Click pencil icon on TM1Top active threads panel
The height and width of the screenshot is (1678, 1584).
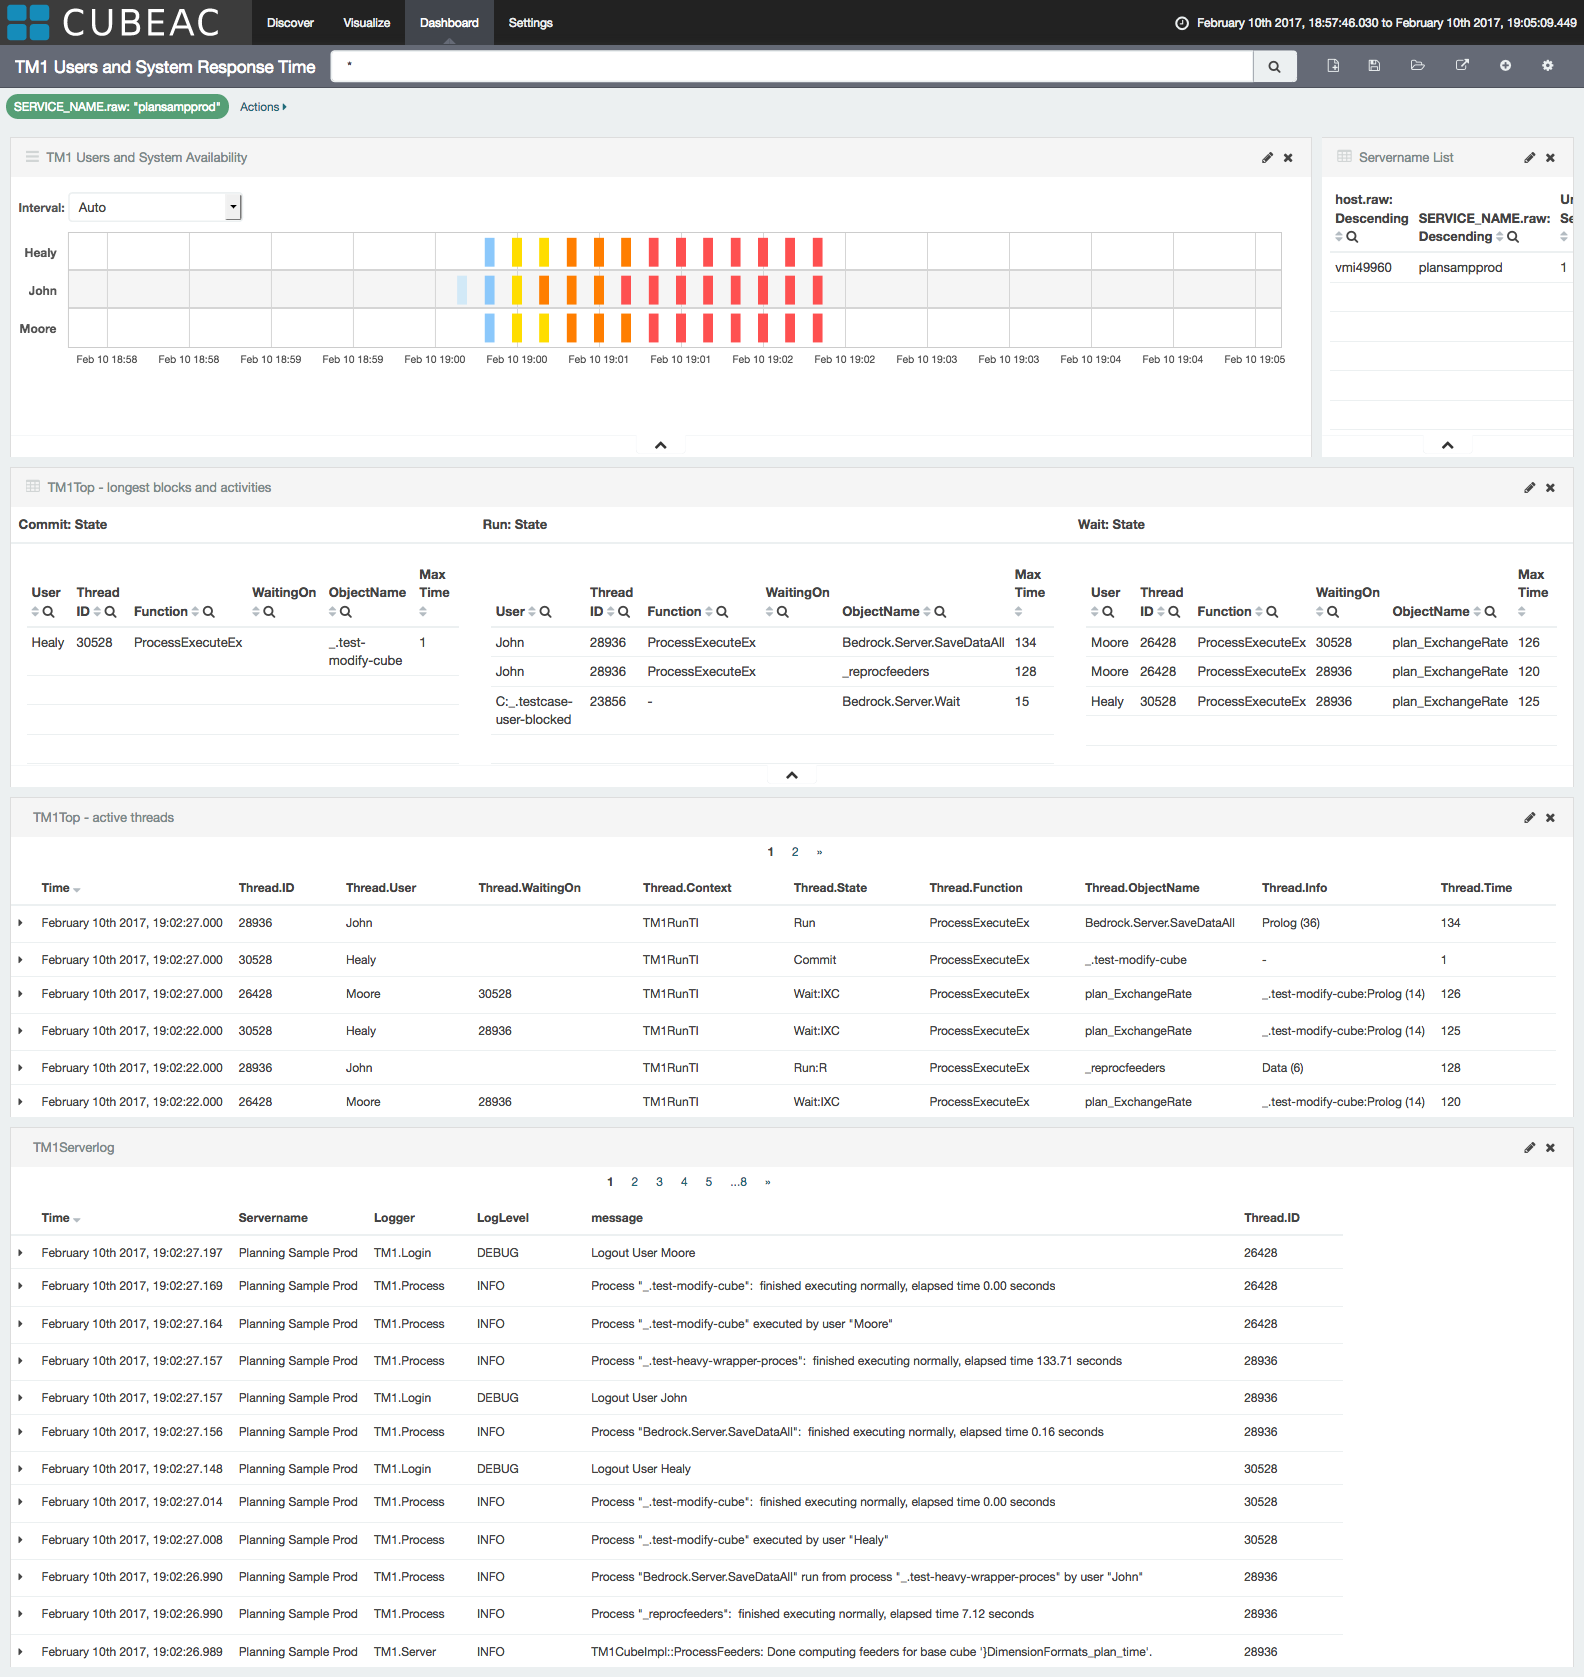[x=1529, y=818]
